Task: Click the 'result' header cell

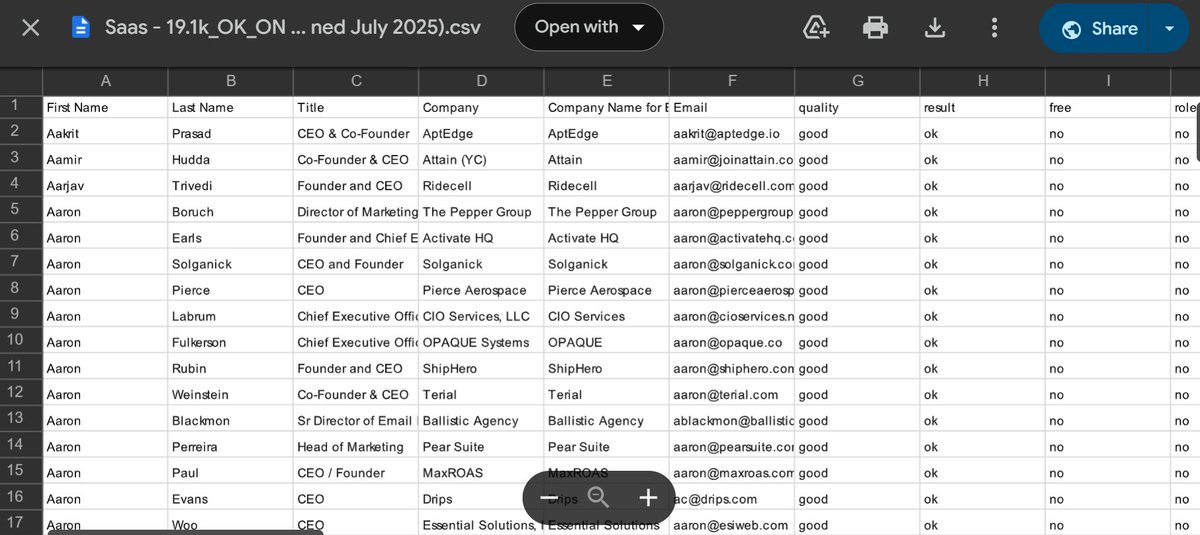Action: pyautogui.click(x=982, y=107)
